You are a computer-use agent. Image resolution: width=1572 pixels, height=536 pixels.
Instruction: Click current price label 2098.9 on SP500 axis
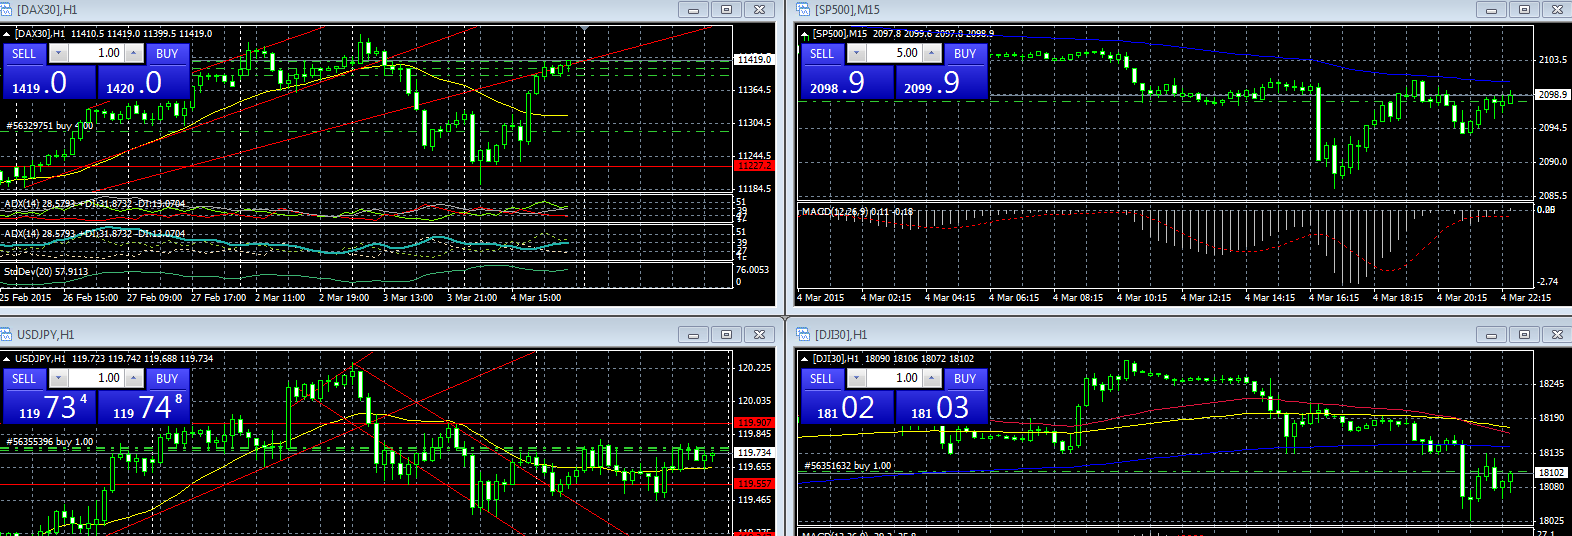(1552, 94)
